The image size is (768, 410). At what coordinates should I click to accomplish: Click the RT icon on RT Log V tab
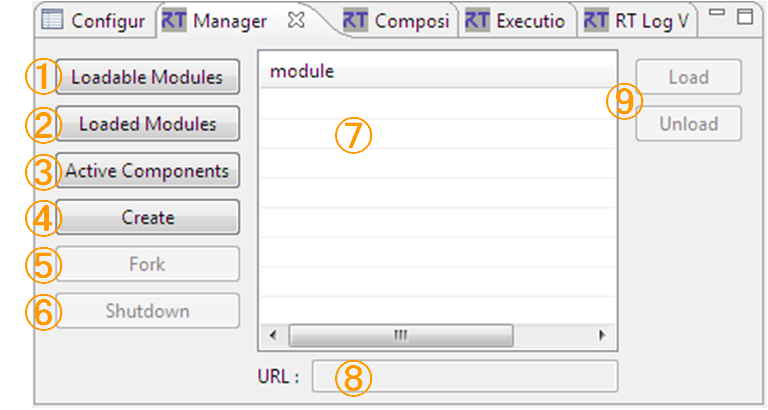tap(596, 21)
